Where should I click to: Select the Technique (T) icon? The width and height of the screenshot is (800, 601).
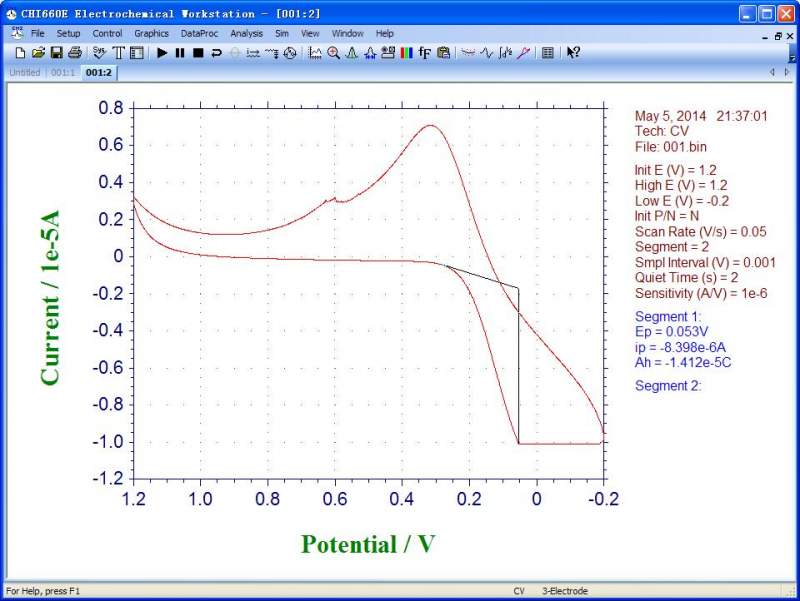point(118,53)
